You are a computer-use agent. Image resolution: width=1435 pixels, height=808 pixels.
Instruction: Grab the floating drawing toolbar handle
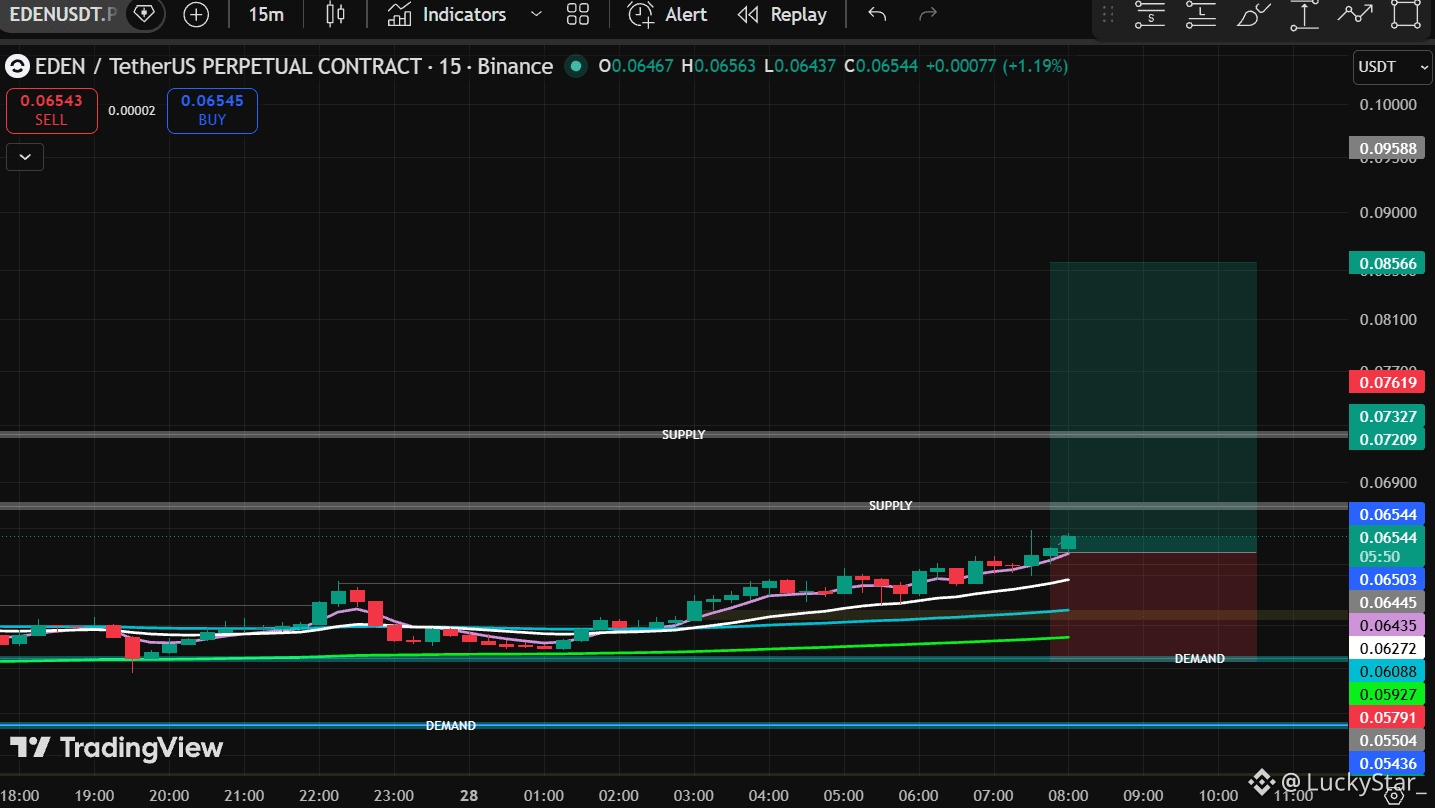[x=1108, y=14]
